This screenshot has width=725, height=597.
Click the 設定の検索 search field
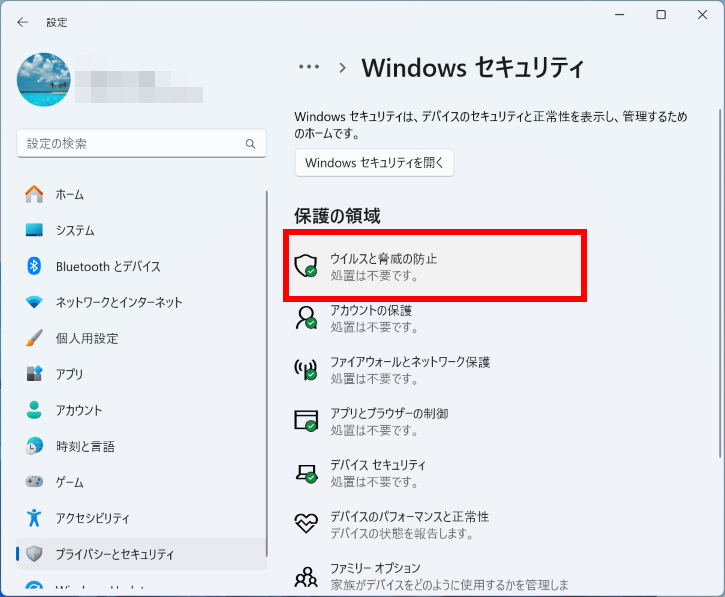[x=141, y=143]
